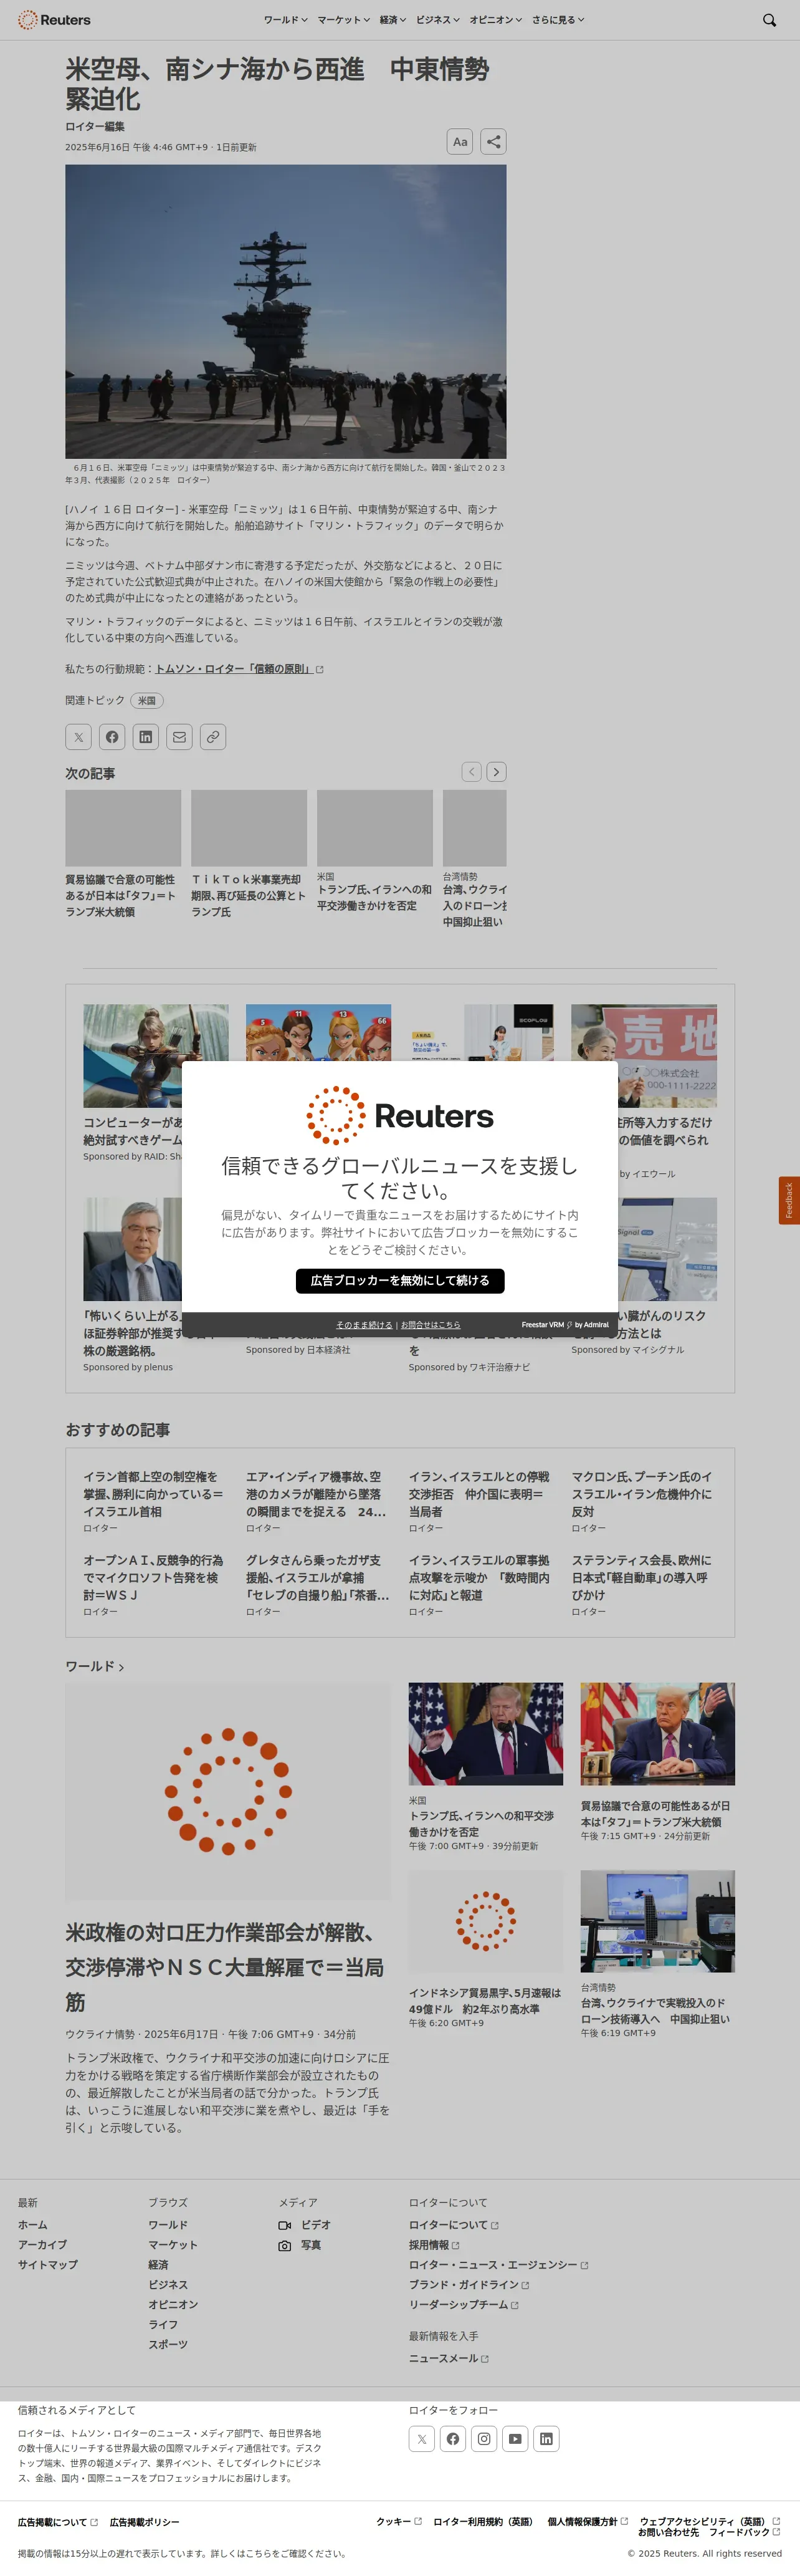Copy article link with chain icon

coord(213,737)
